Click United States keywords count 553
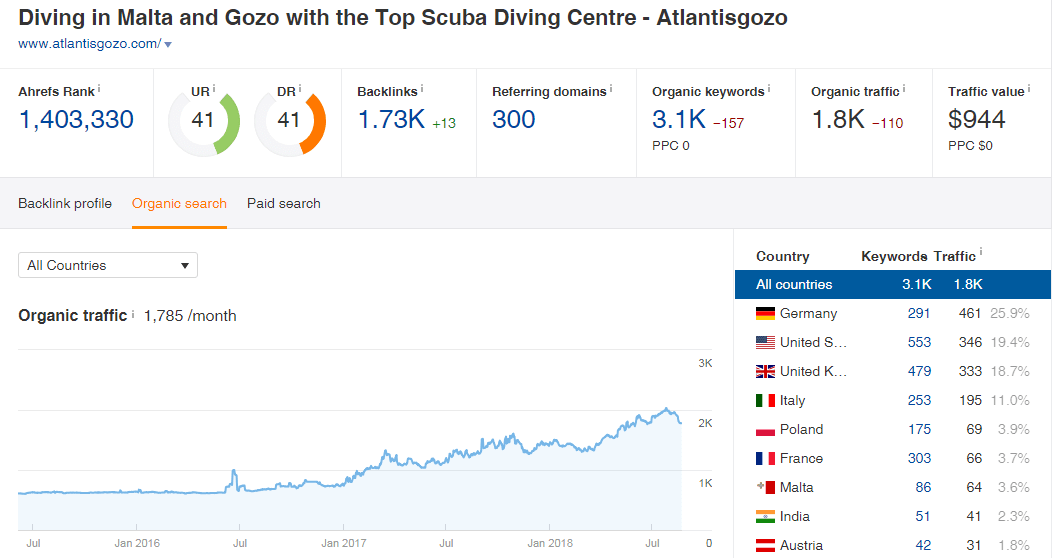This screenshot has width=1057, height=558. (919, 342)
